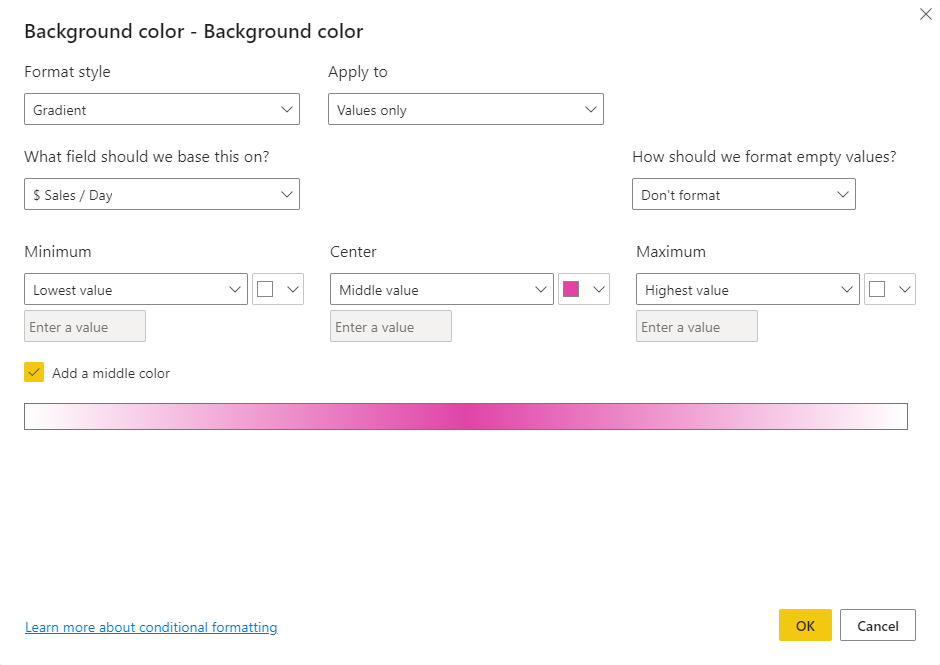Click the Cancel button

[x=878, y=625]
